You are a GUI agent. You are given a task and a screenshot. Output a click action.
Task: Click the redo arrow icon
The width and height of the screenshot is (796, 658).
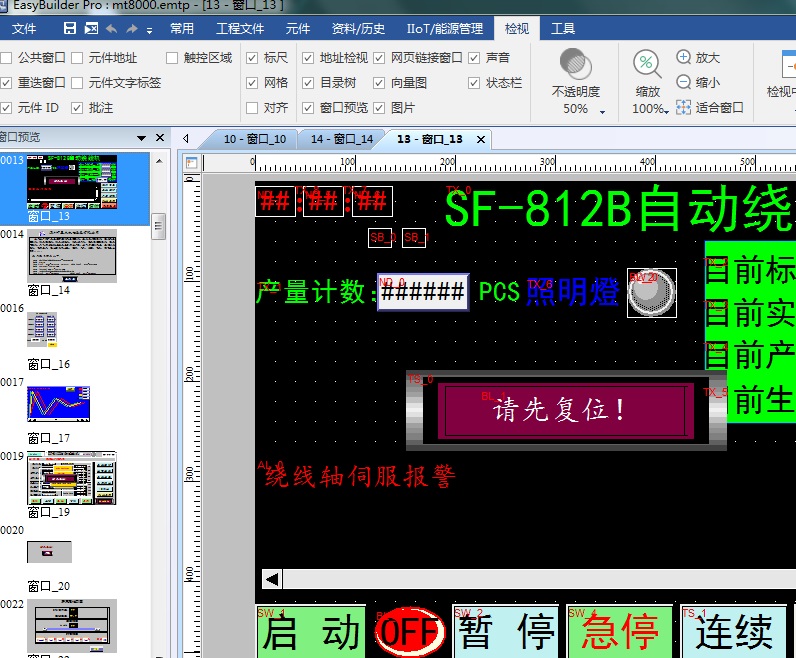tap(131, 29)
